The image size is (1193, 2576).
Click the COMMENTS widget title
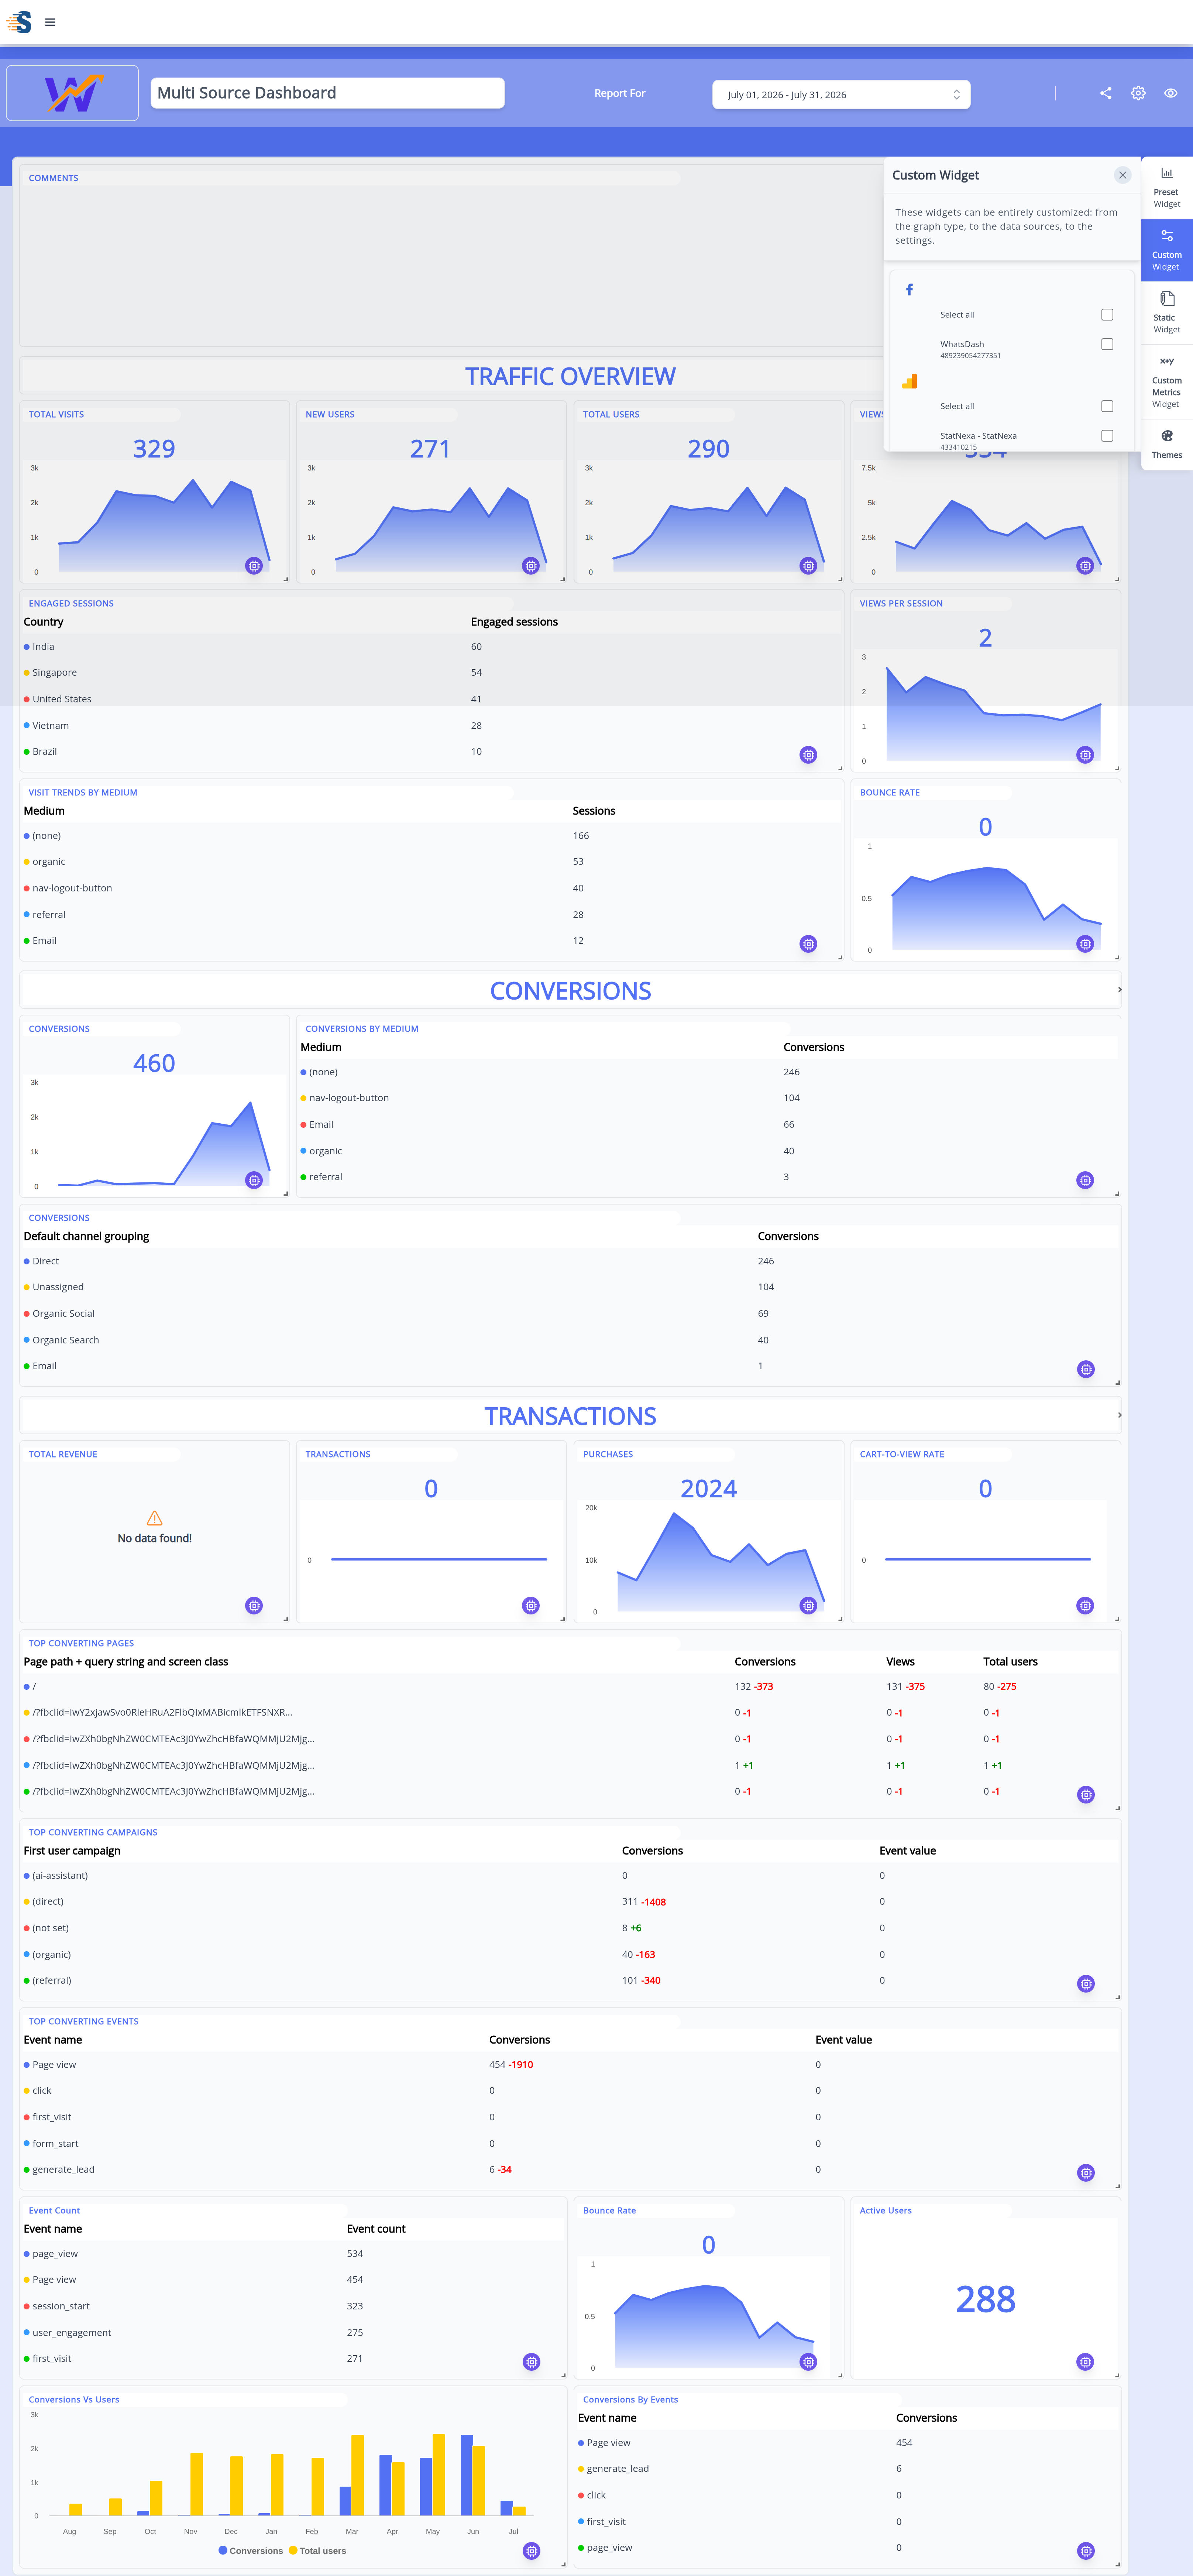53,178
